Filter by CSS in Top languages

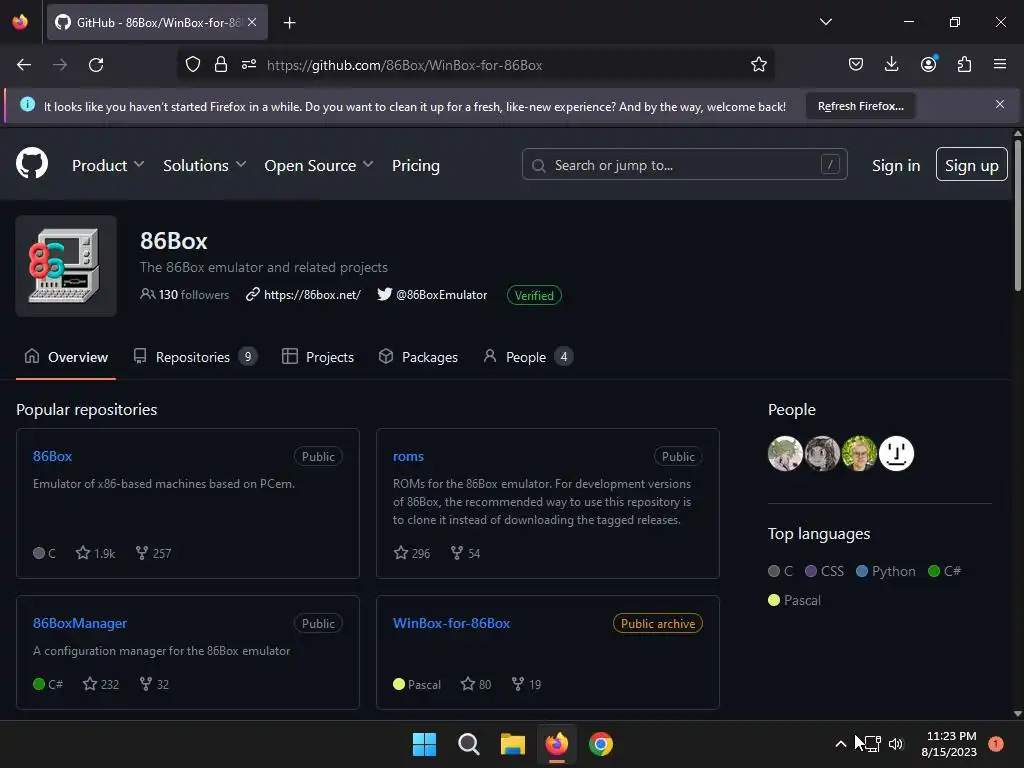[824, 571]
